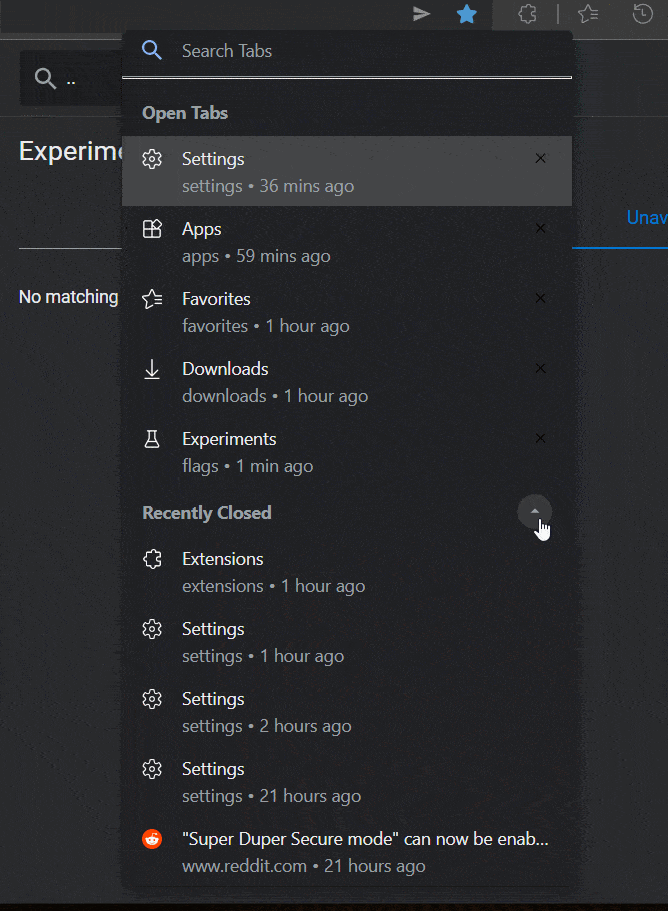Open the History clock toolbar icon
Image resolution: width=668 pixels, height=911 pixels.
(642, 14)
